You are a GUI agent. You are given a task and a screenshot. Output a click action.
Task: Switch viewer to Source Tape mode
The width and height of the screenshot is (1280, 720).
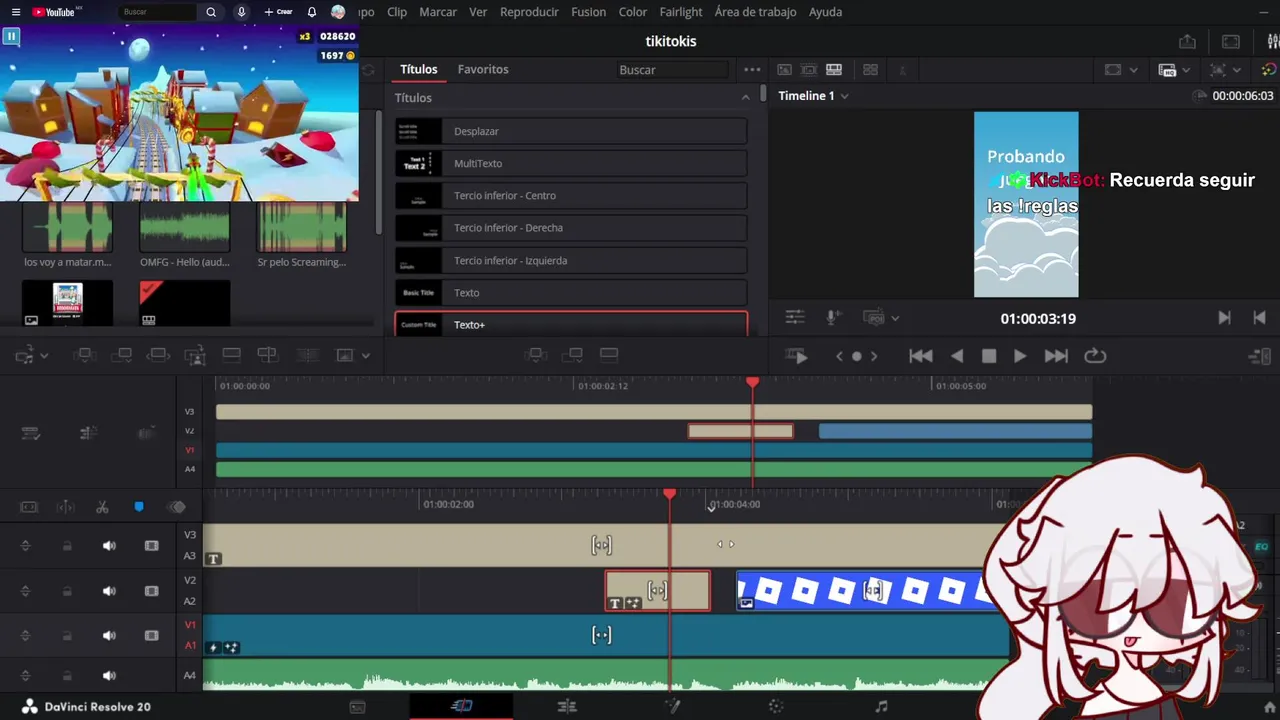[809, 70]
